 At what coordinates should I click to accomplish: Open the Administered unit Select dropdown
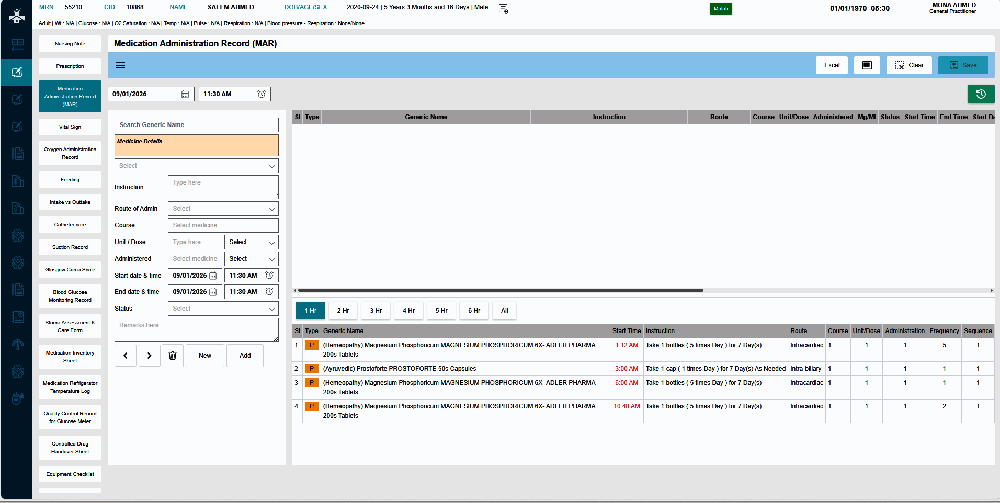252,259
